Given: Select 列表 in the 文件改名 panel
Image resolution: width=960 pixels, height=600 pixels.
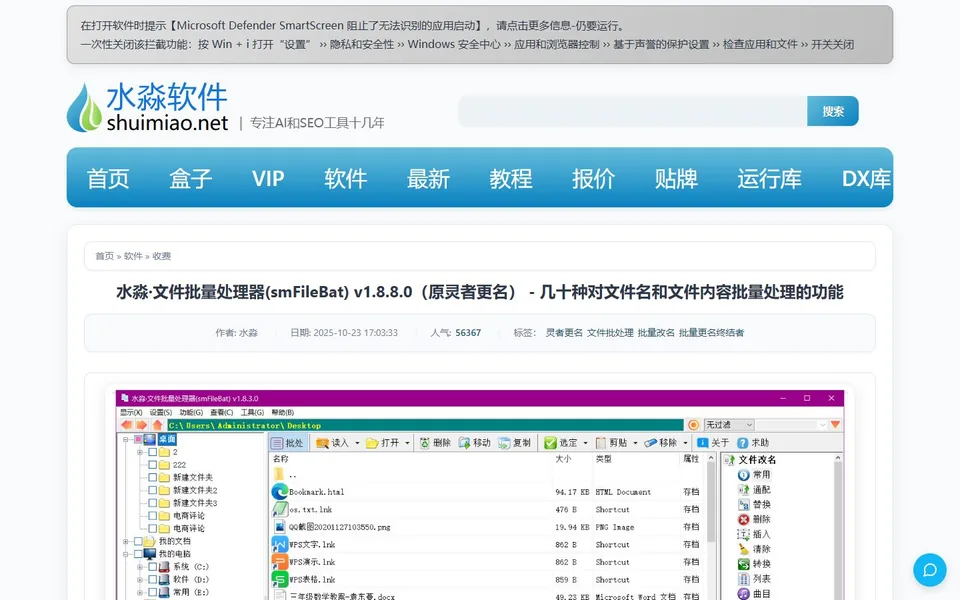Looking at the screenshot, I should (754, 579).
